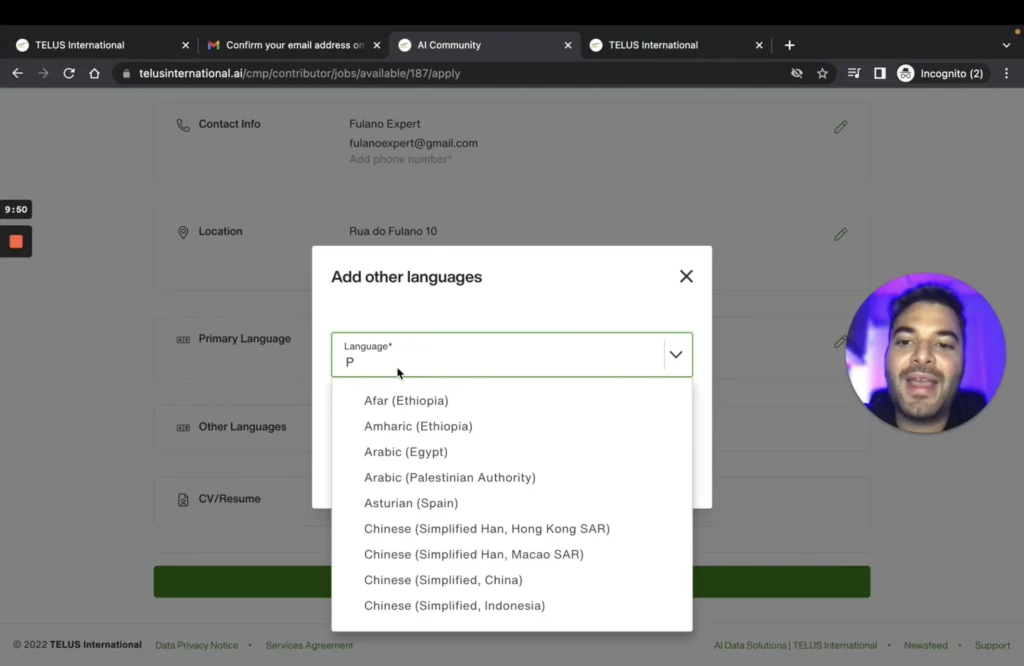Stop recording with the red square button
Image resolution: width=1024 pixels, height=666 pixels.
pyautogui.click(x=16, y=241)
